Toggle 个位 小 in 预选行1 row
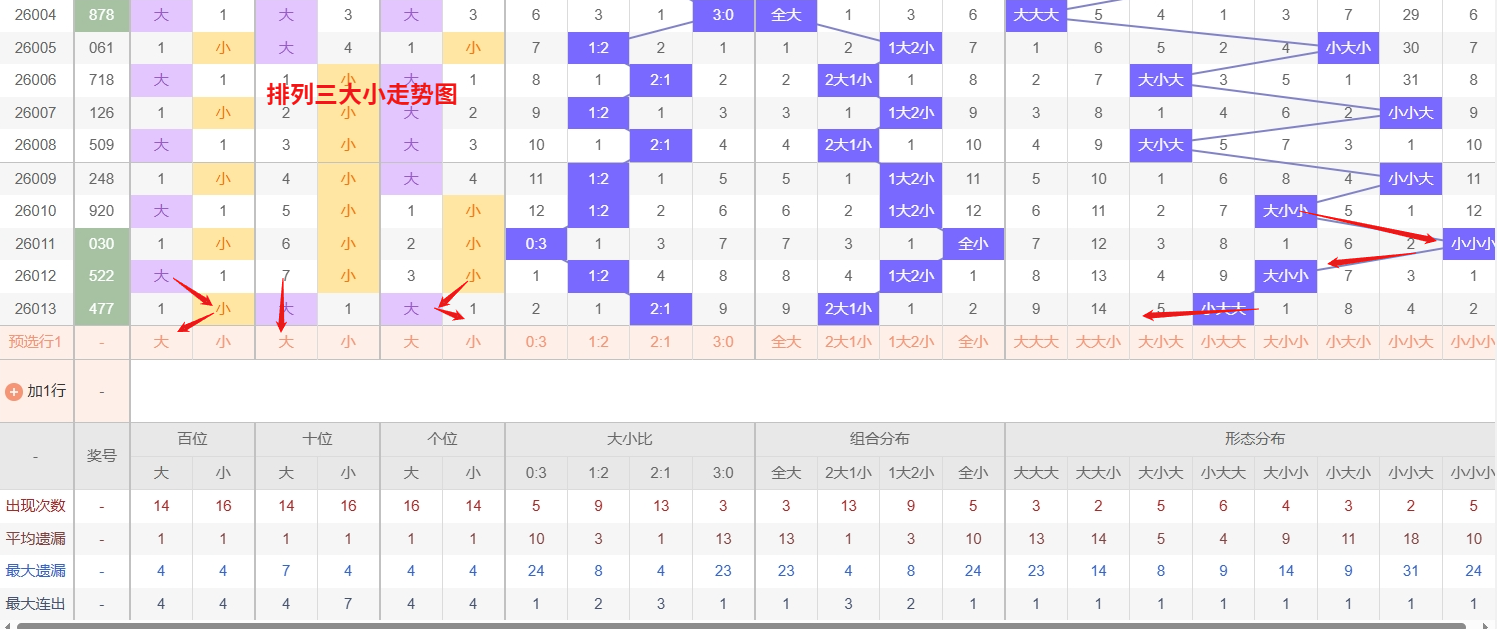This screenshot has height=629, width=1499. click(473, 342)
